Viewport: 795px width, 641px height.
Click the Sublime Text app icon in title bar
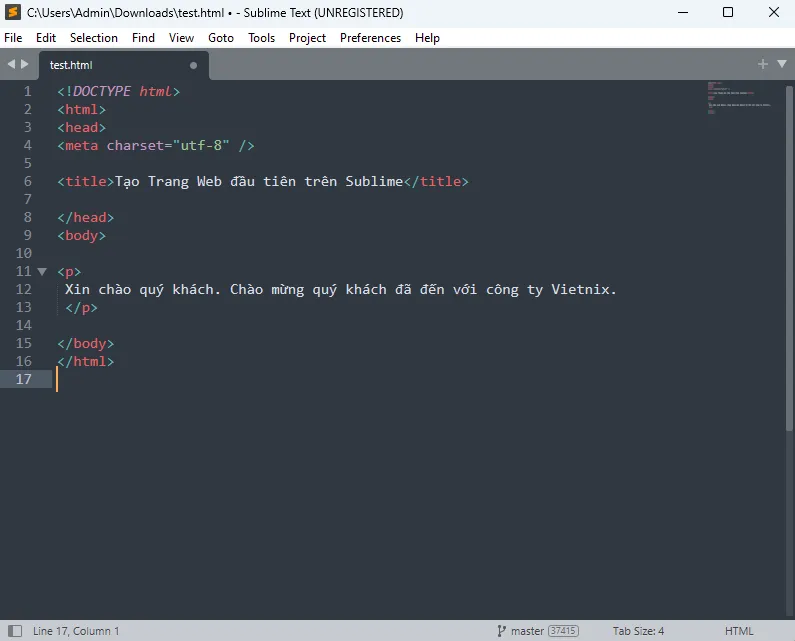(x=13, y=12)
